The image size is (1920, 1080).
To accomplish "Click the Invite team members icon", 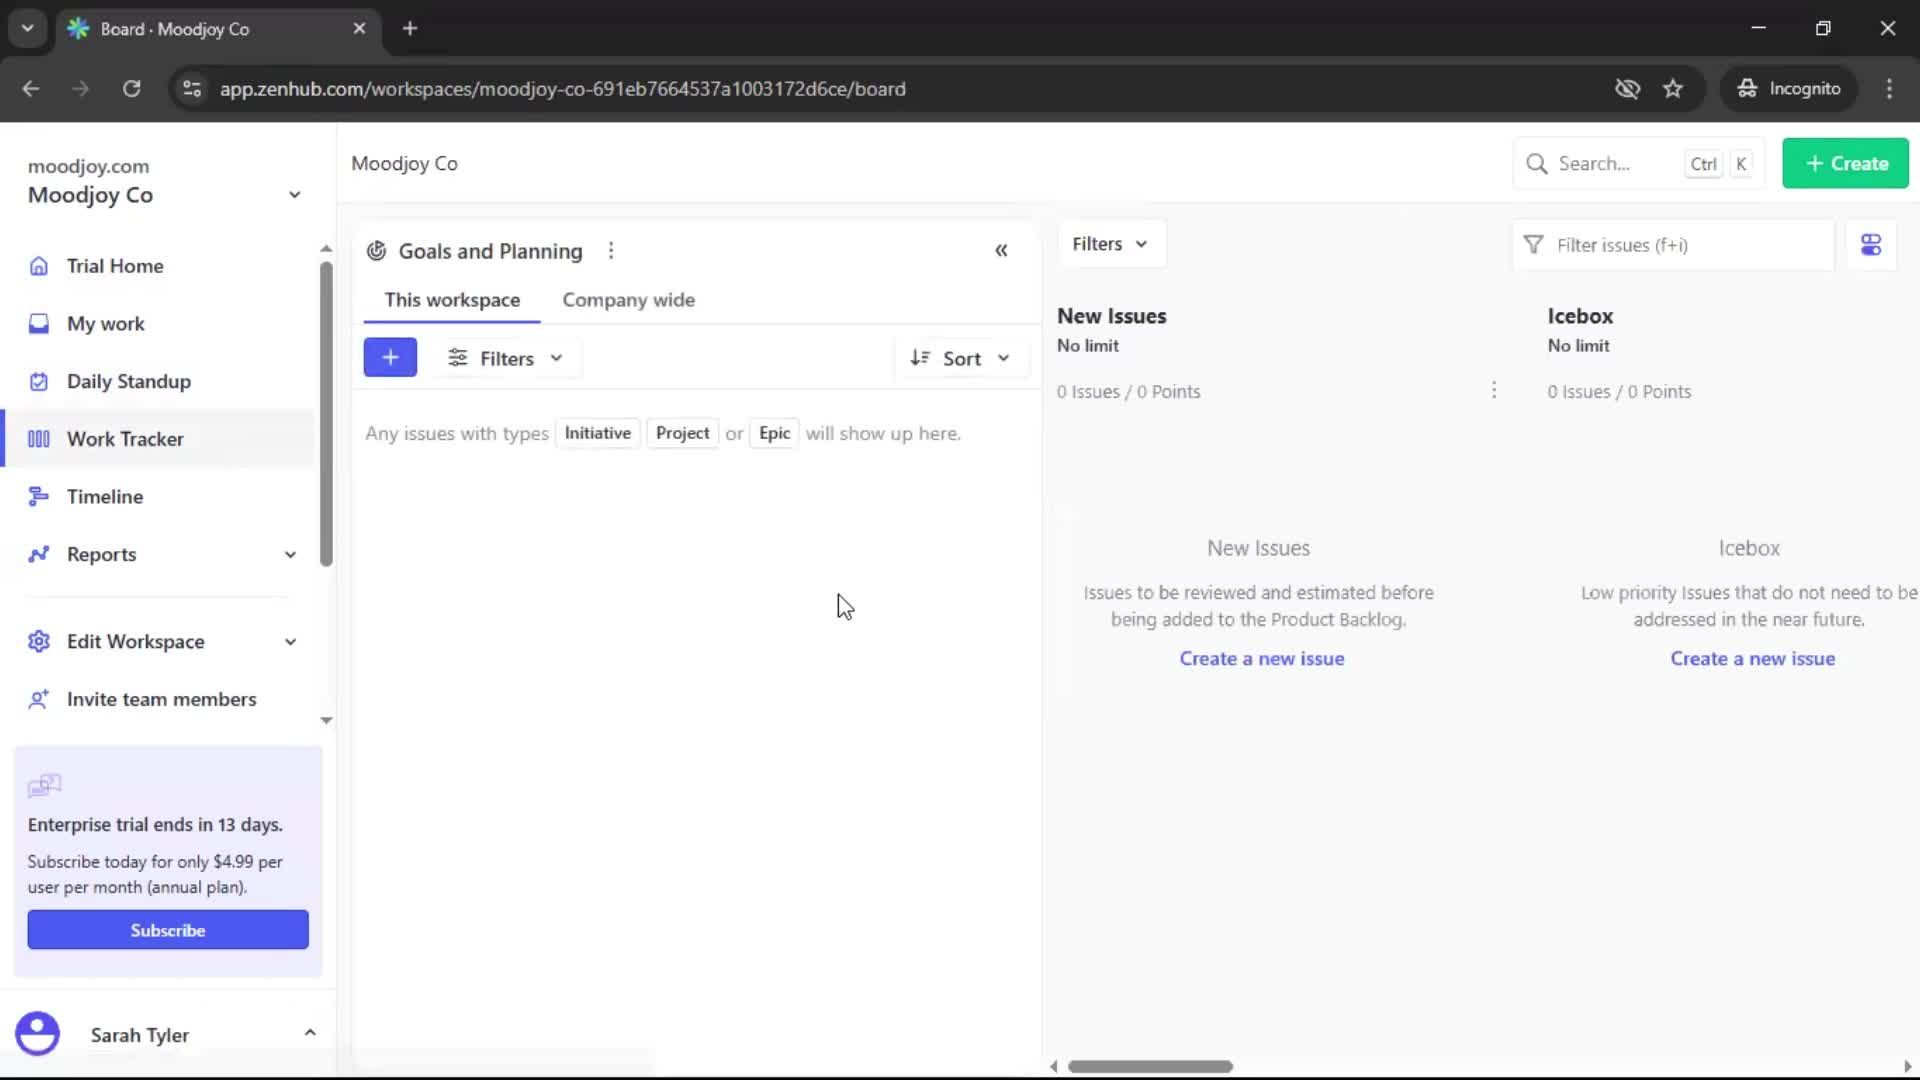I will click(38, 700).
